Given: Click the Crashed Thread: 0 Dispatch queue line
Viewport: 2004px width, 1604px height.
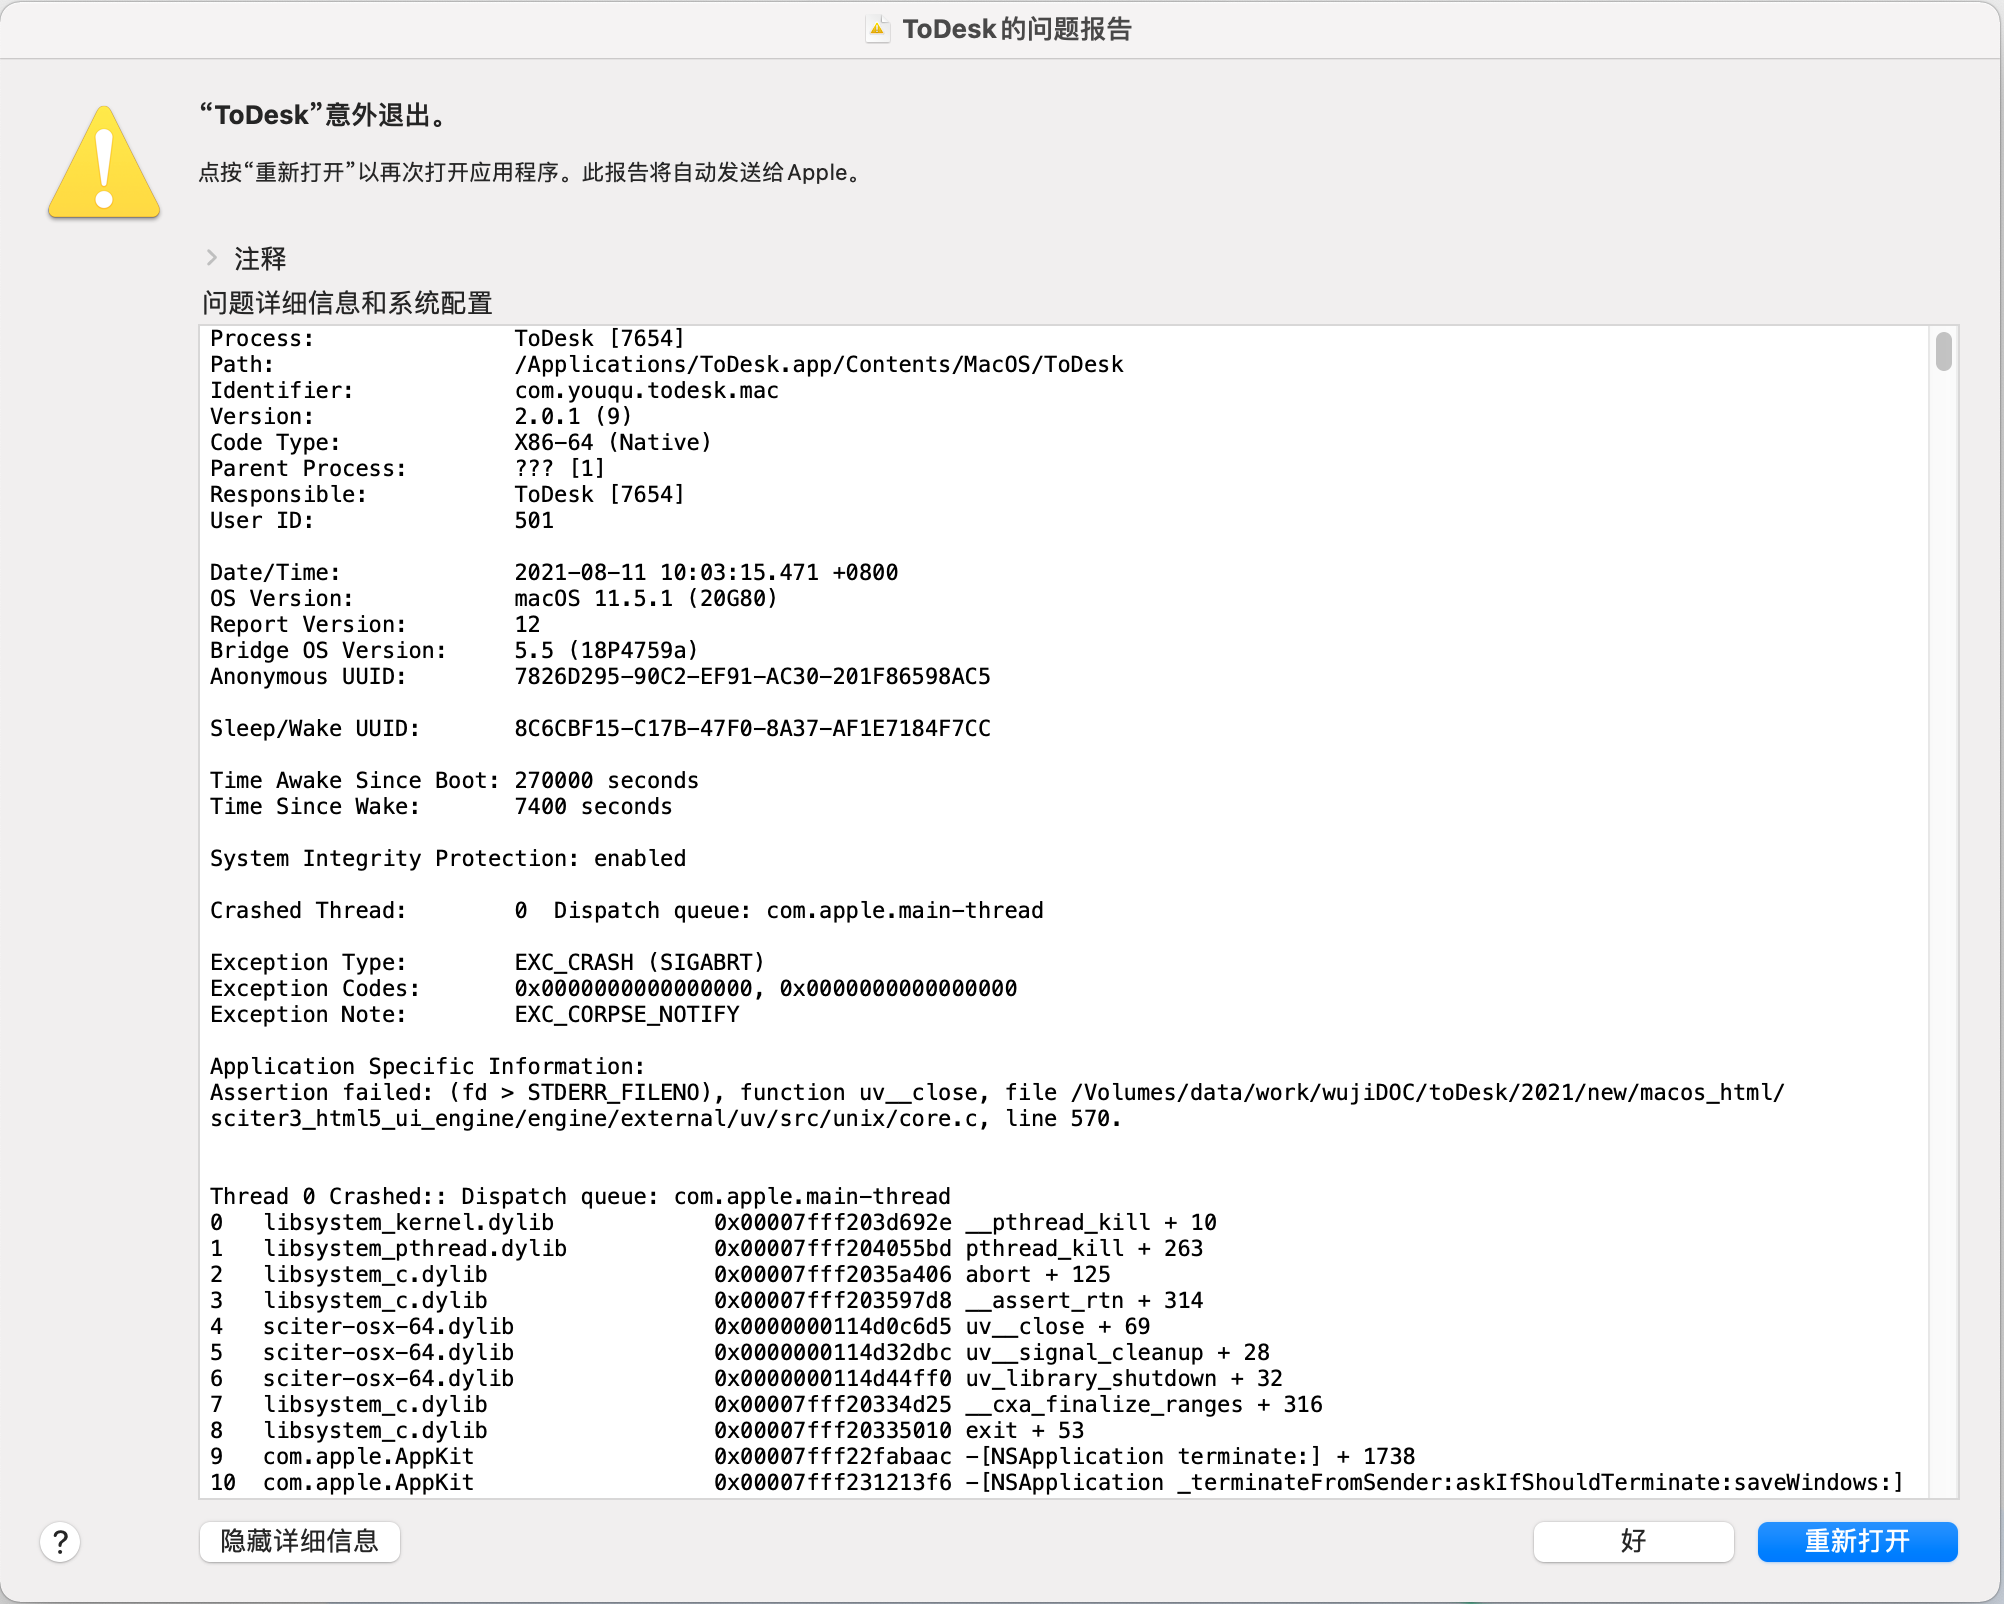Looking at the screenshot, I should pos(627,910).
